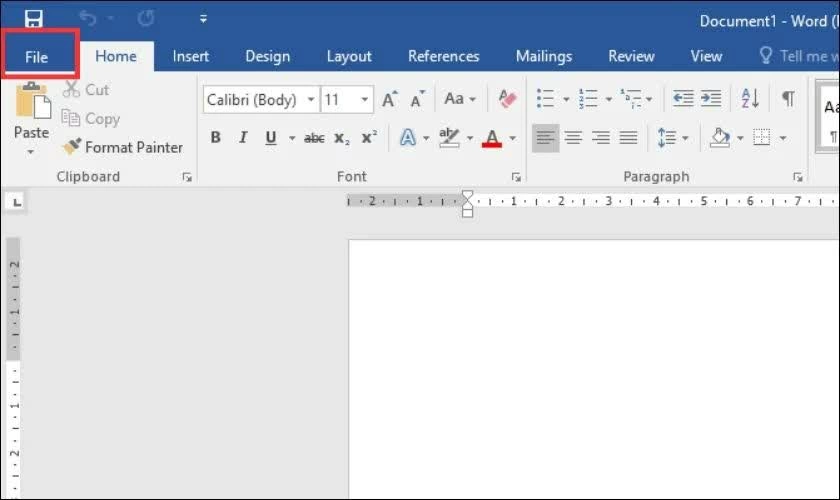
Task: Toggle Underline formatting
Action: [x=271, y=138]
